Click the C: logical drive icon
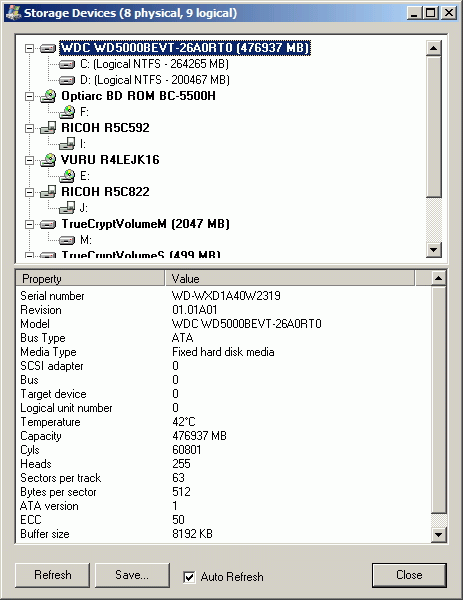Screen dimensions: 463x600 click(x=67, y=64)
